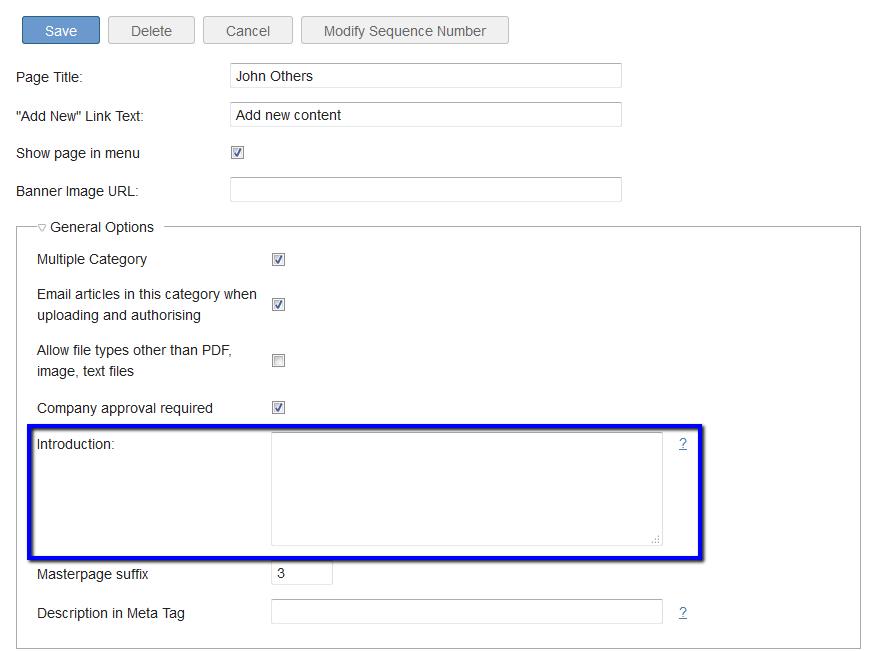Click the Banner Image URL field
Screen dimensions: 869x651
(x=426, y=190)
